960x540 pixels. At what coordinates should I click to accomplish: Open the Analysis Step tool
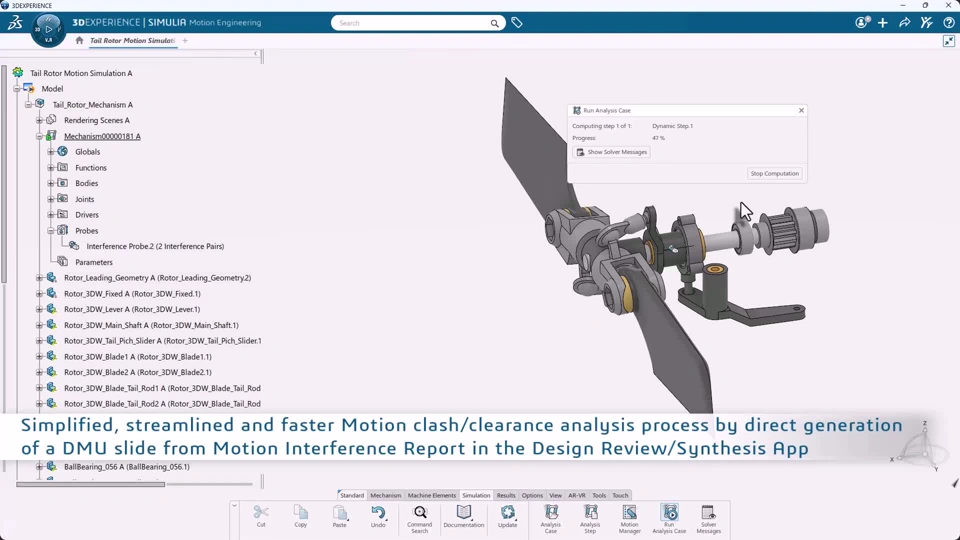(590, 519)
